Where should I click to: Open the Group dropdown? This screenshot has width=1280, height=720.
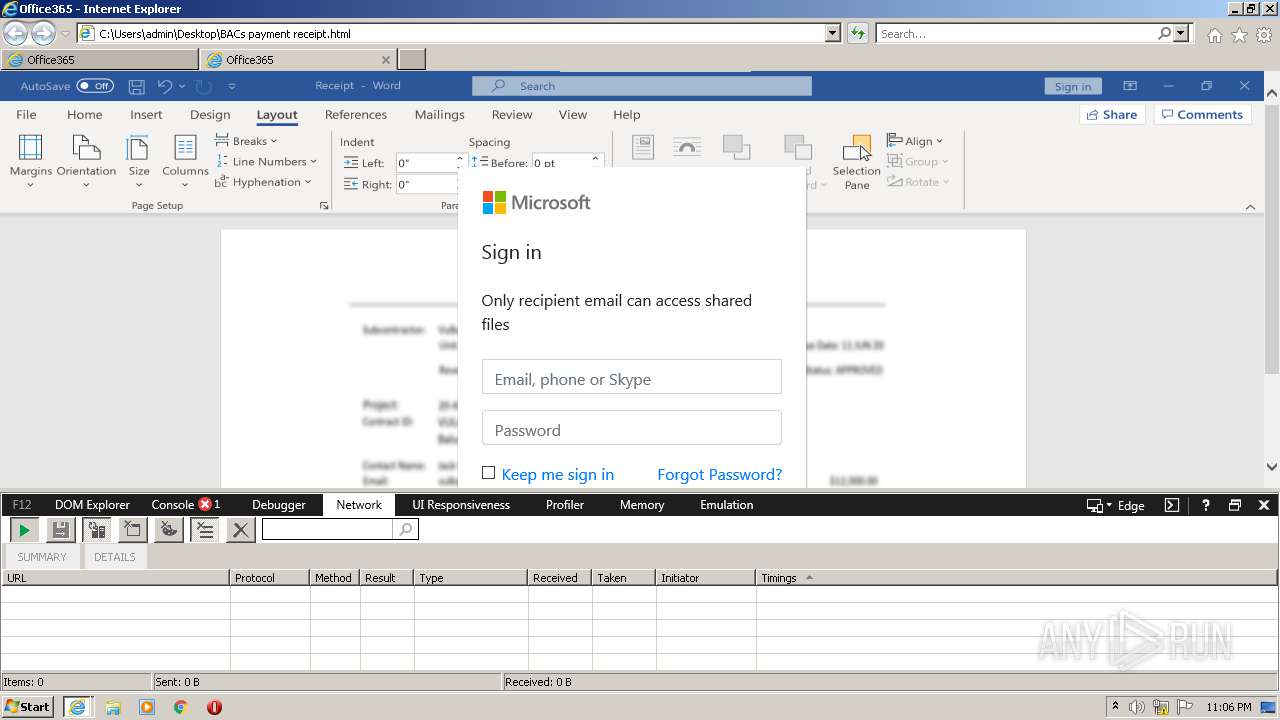(x=918, y=161)
